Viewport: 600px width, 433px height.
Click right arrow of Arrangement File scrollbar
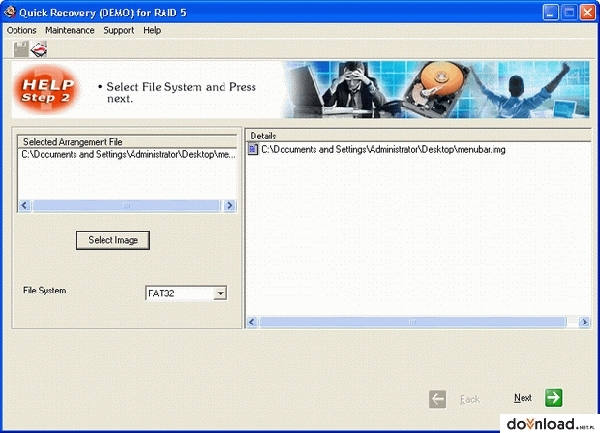[x=230, y=205]
